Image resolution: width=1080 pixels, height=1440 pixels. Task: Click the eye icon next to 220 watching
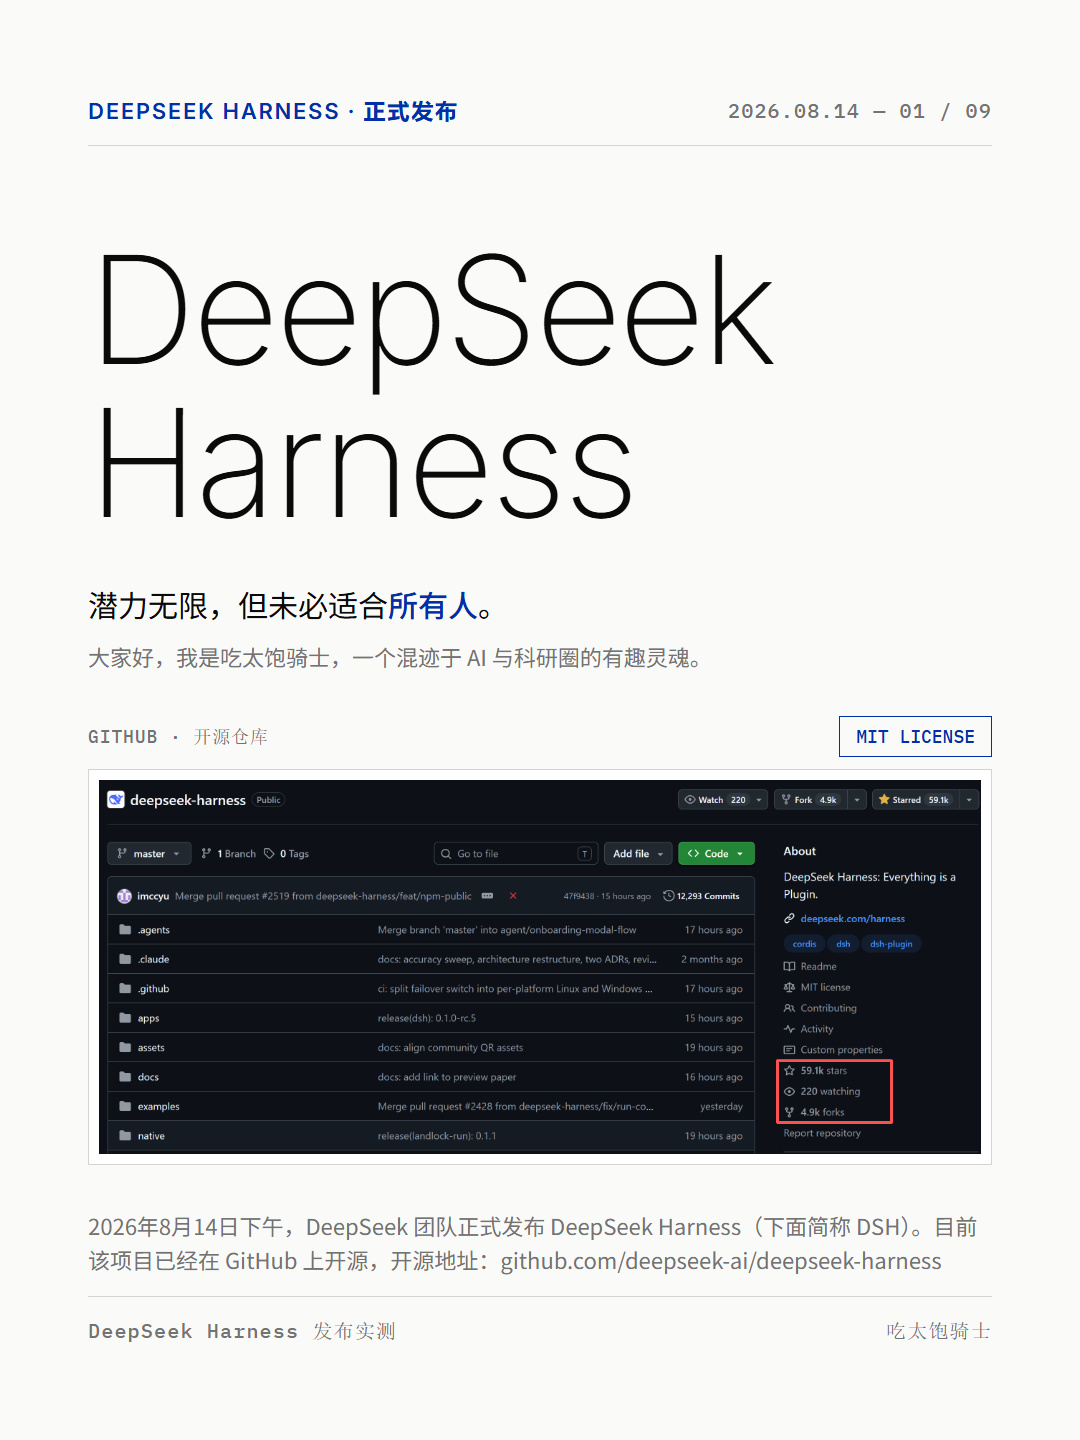[x=789, y=1092]
